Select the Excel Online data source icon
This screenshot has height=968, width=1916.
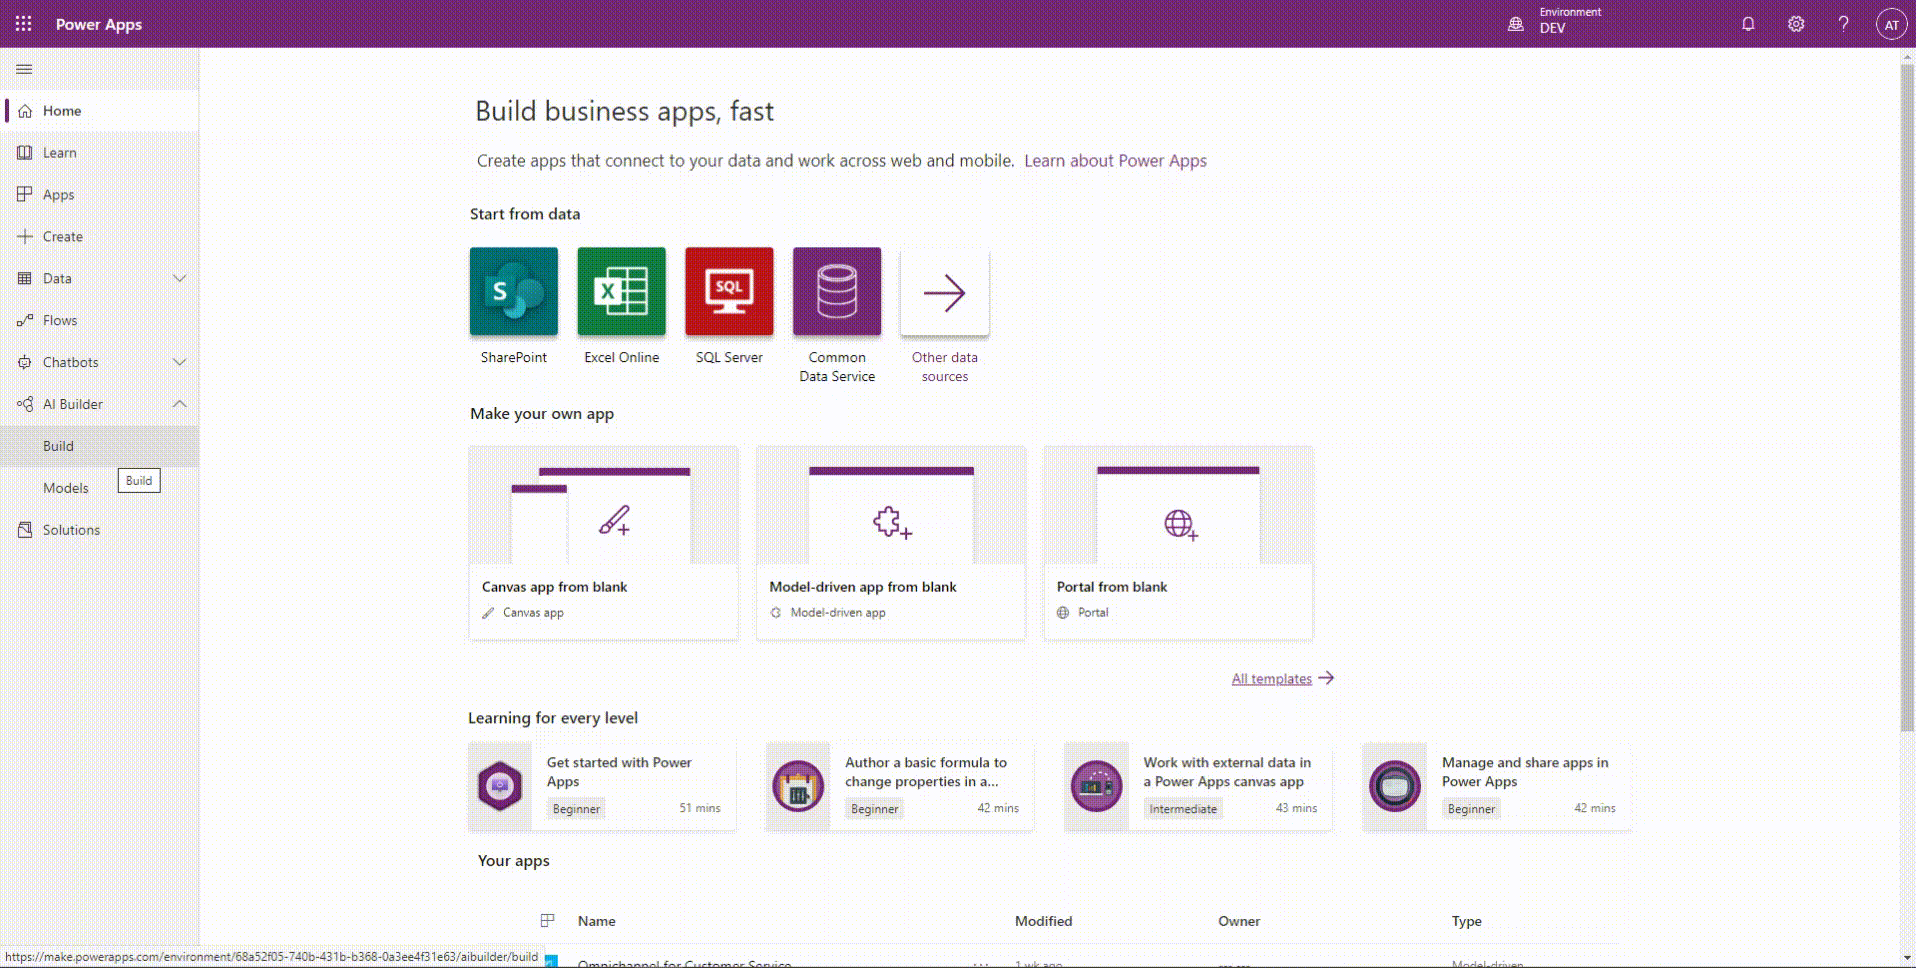621,292
